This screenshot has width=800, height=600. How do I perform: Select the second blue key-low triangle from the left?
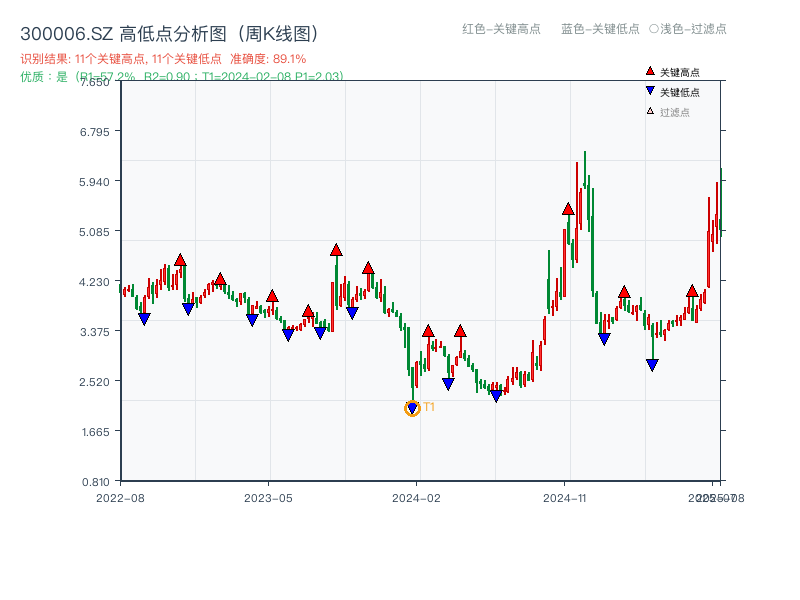188,309
